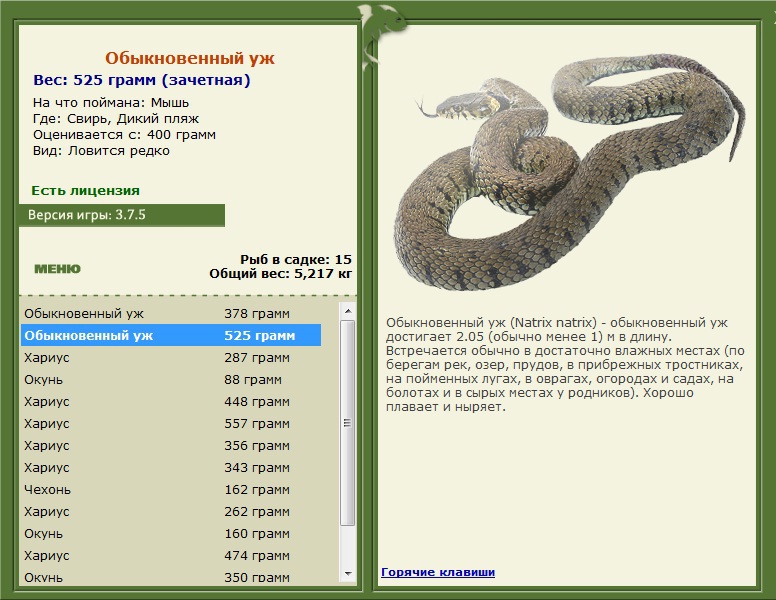Select Окунь 350 грамм row
This screenshot has width=776, height=600.
pos(171,577)
